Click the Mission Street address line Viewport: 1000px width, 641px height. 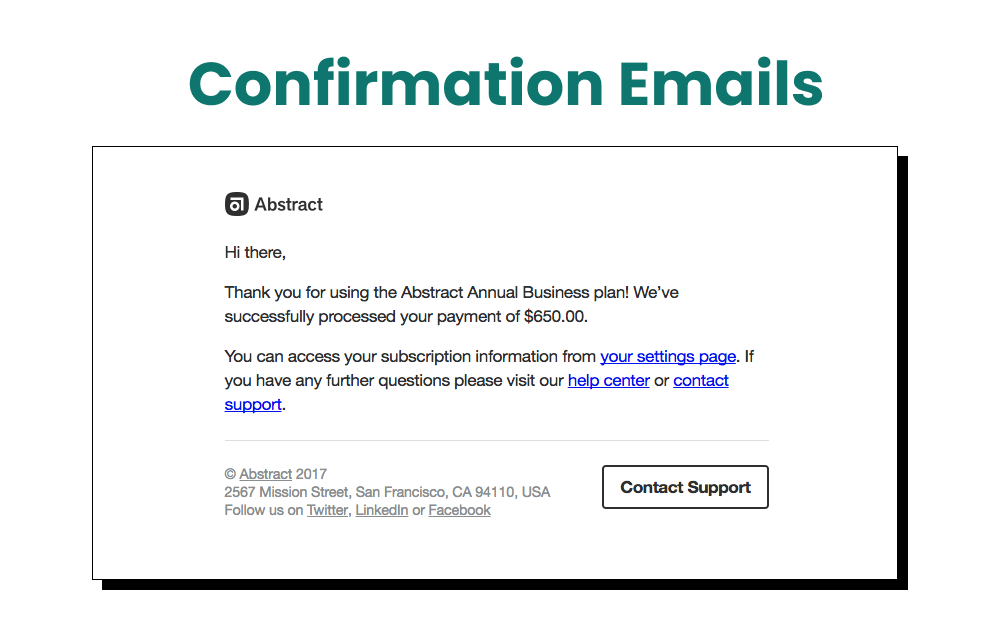pyautogui.click(x=387, y=492)
